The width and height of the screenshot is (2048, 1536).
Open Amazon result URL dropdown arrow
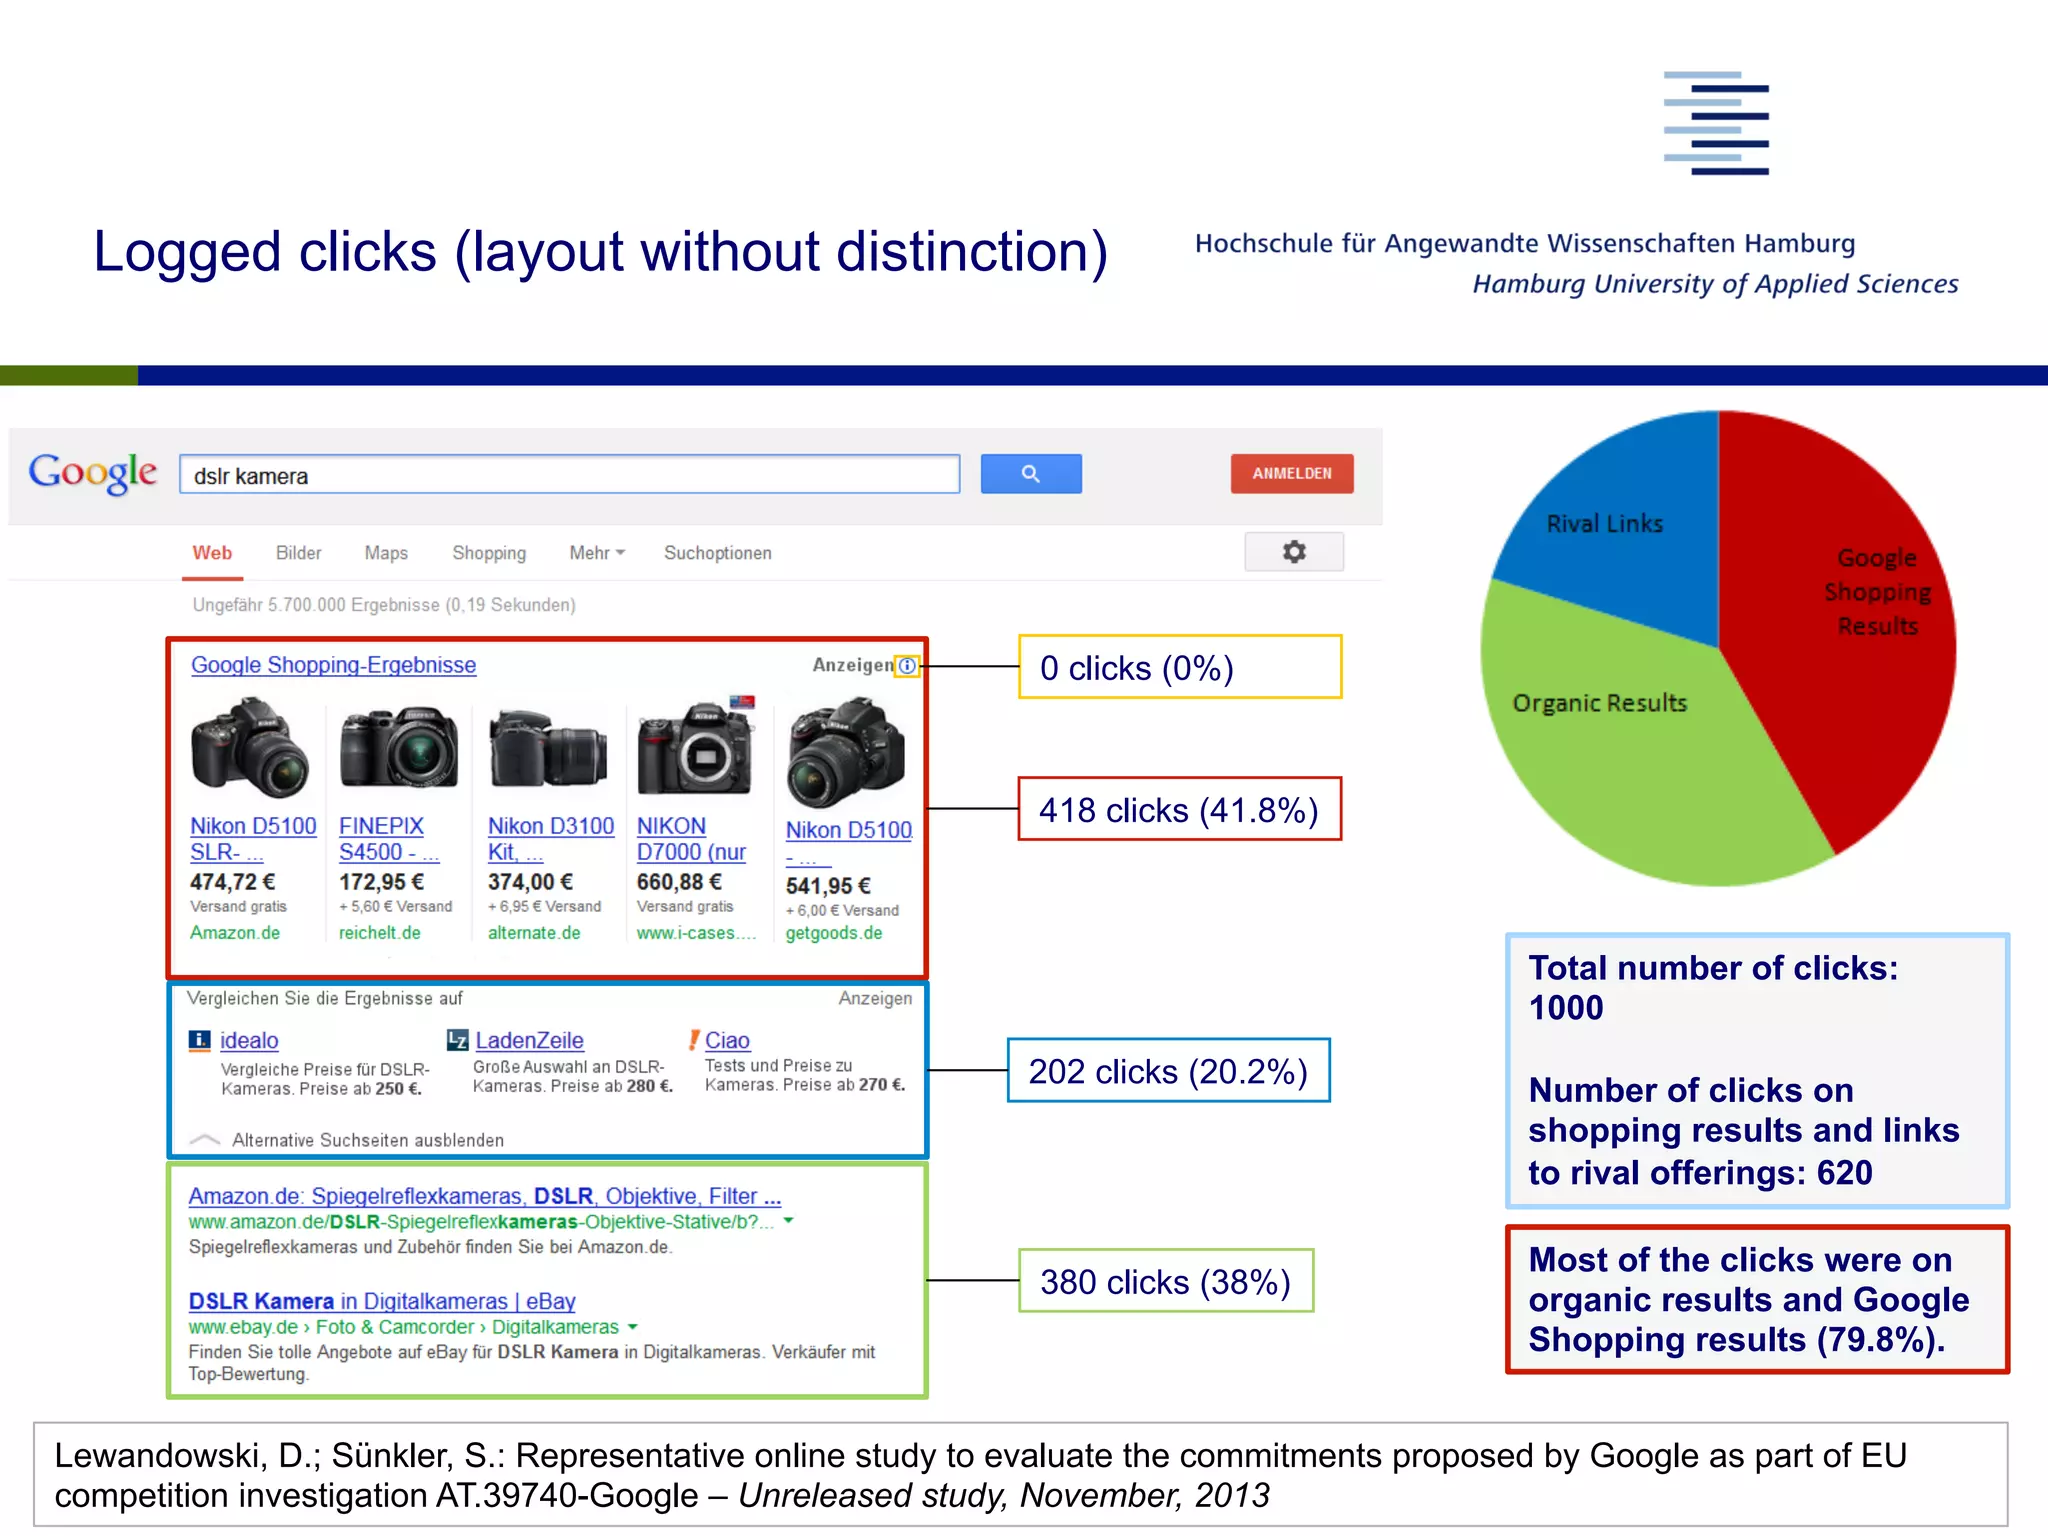(x=788, y=1221)
